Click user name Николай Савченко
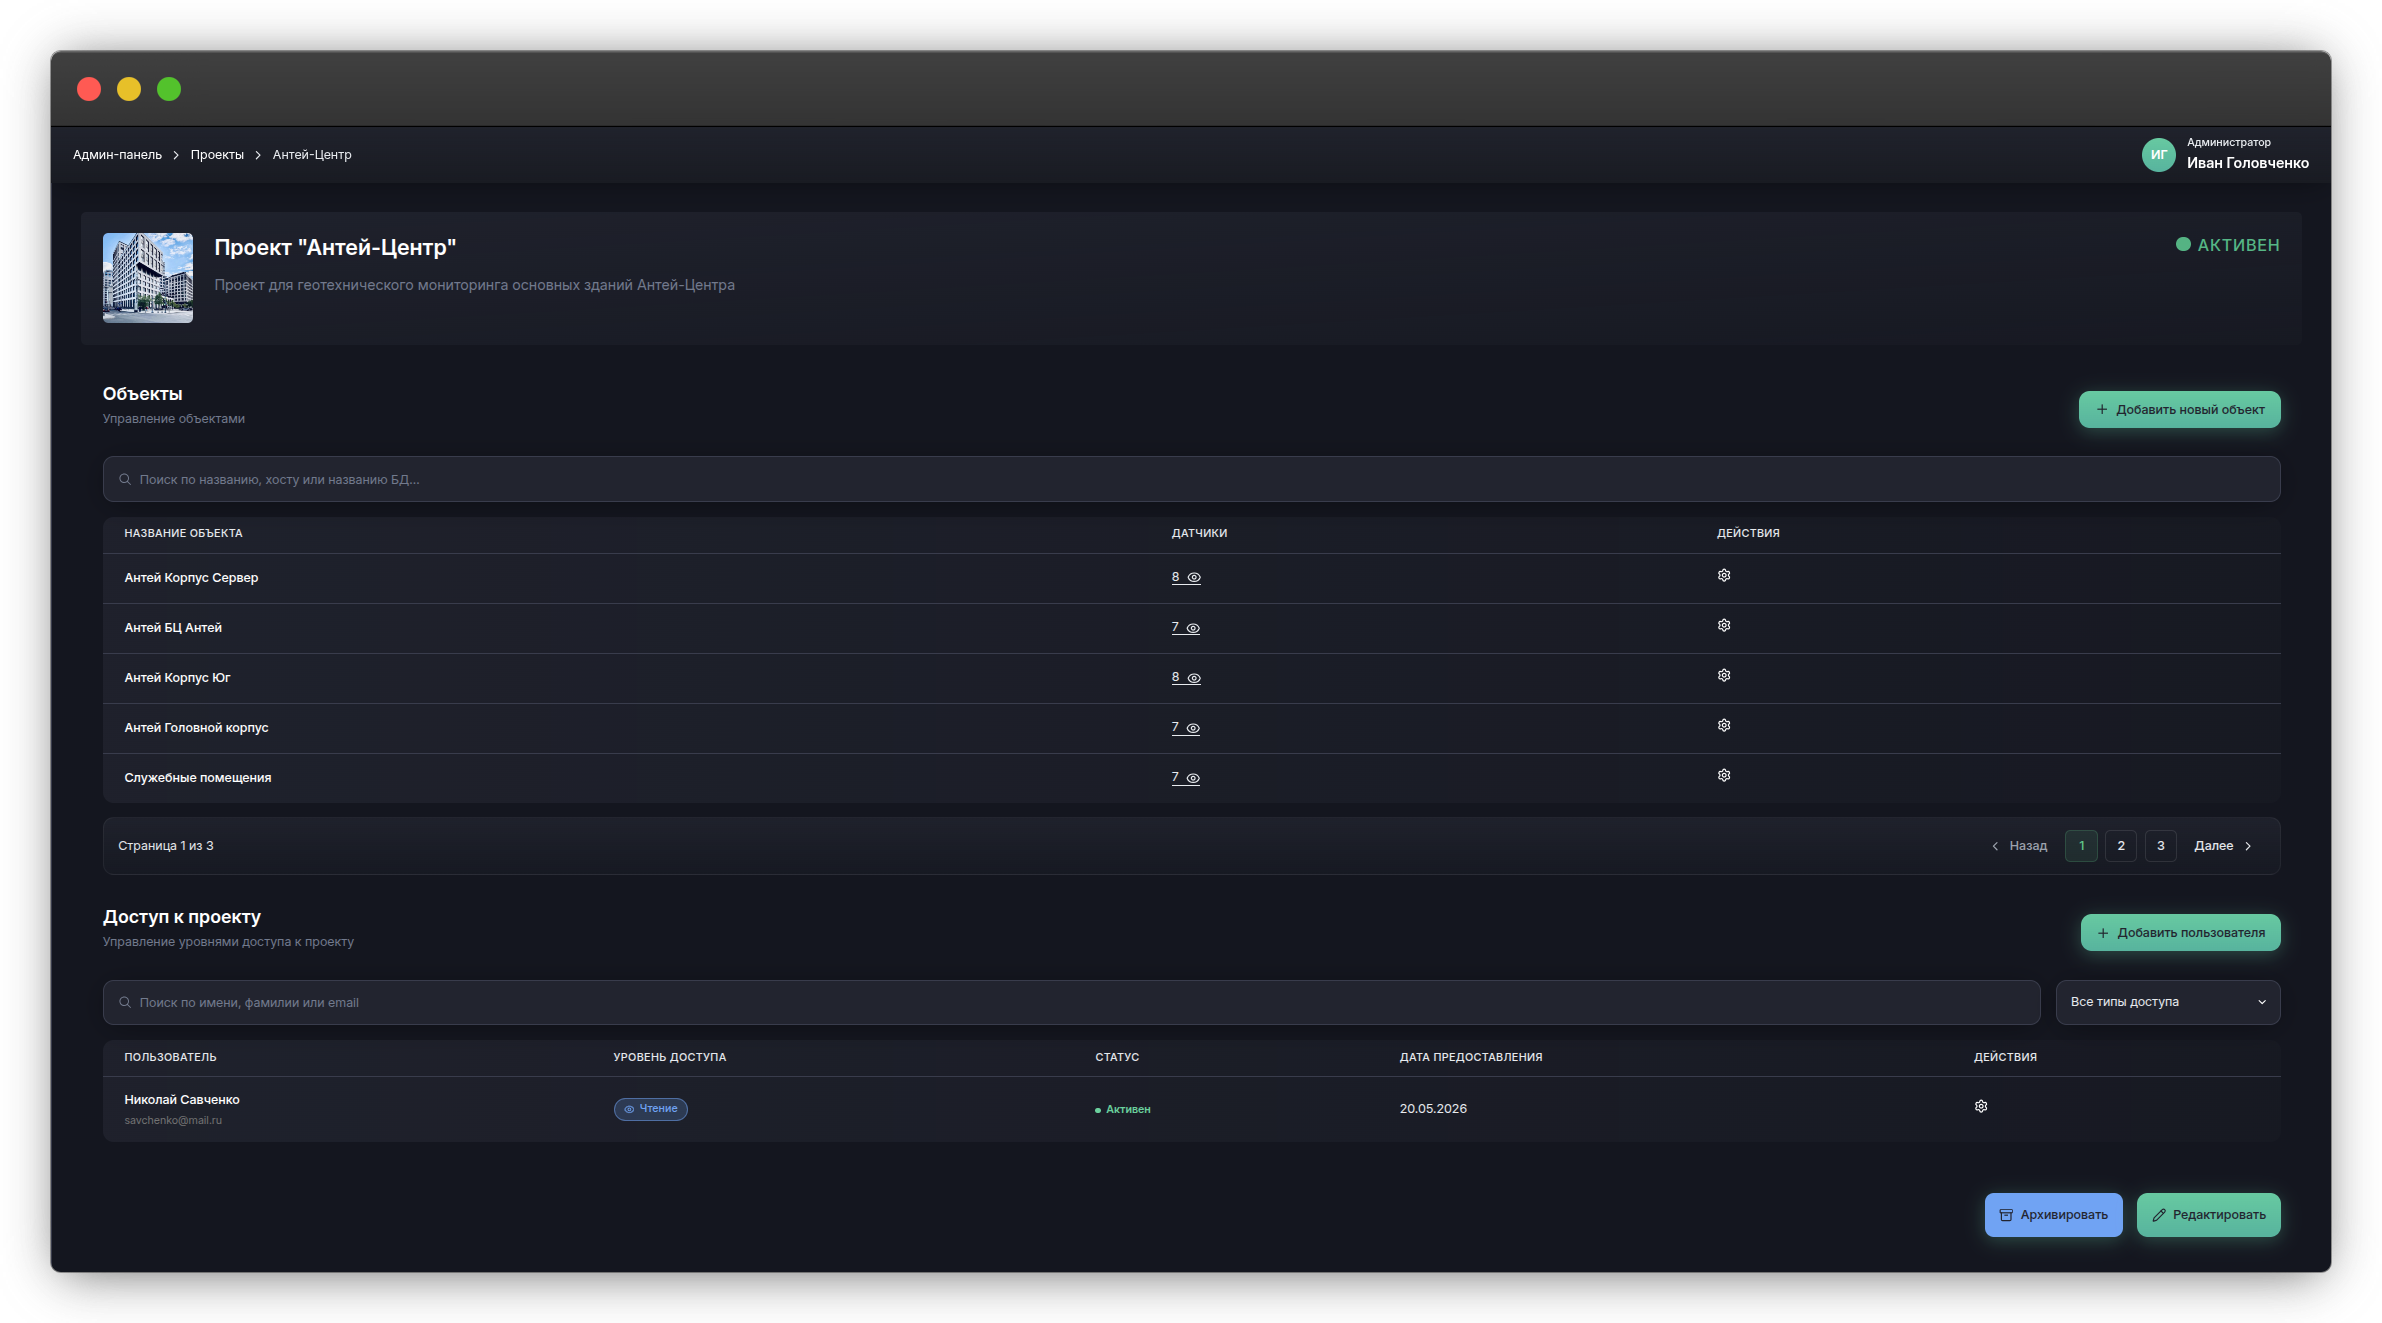2382x1323 pixels. (182, 1100)
